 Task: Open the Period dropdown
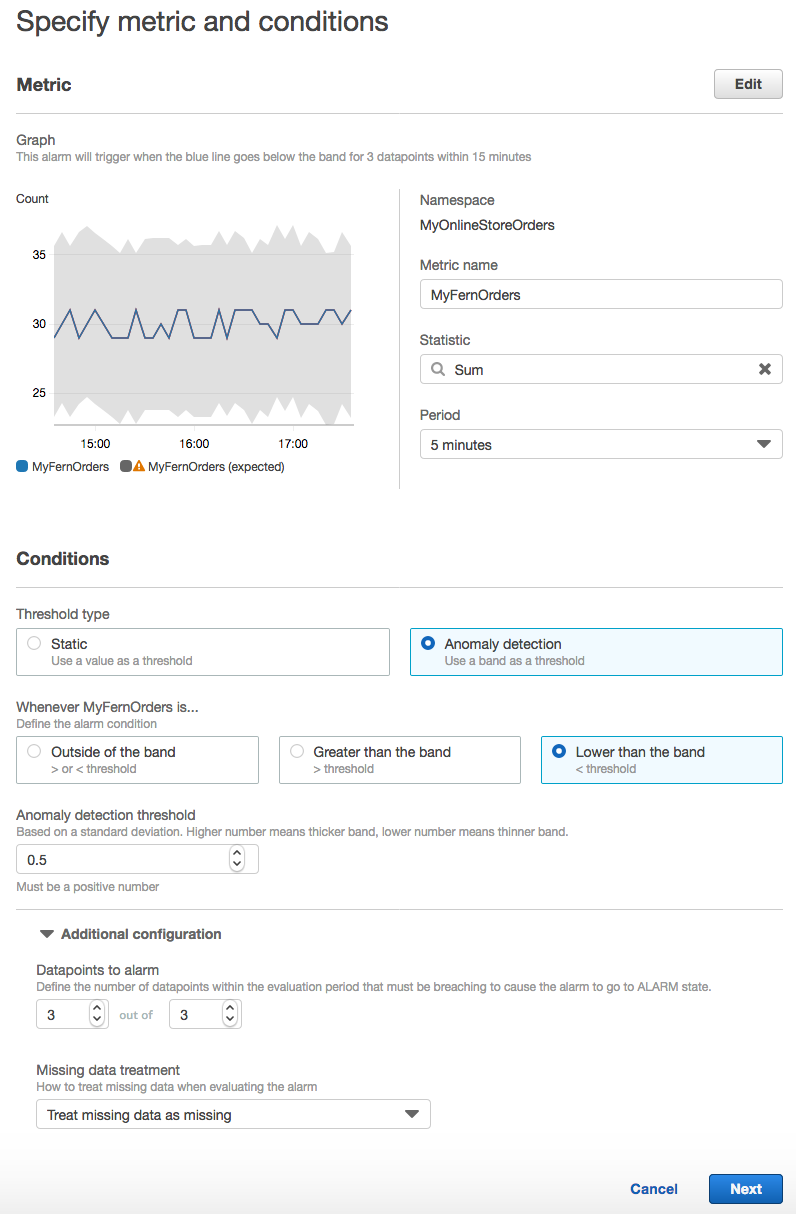click(x=601, y=444)
